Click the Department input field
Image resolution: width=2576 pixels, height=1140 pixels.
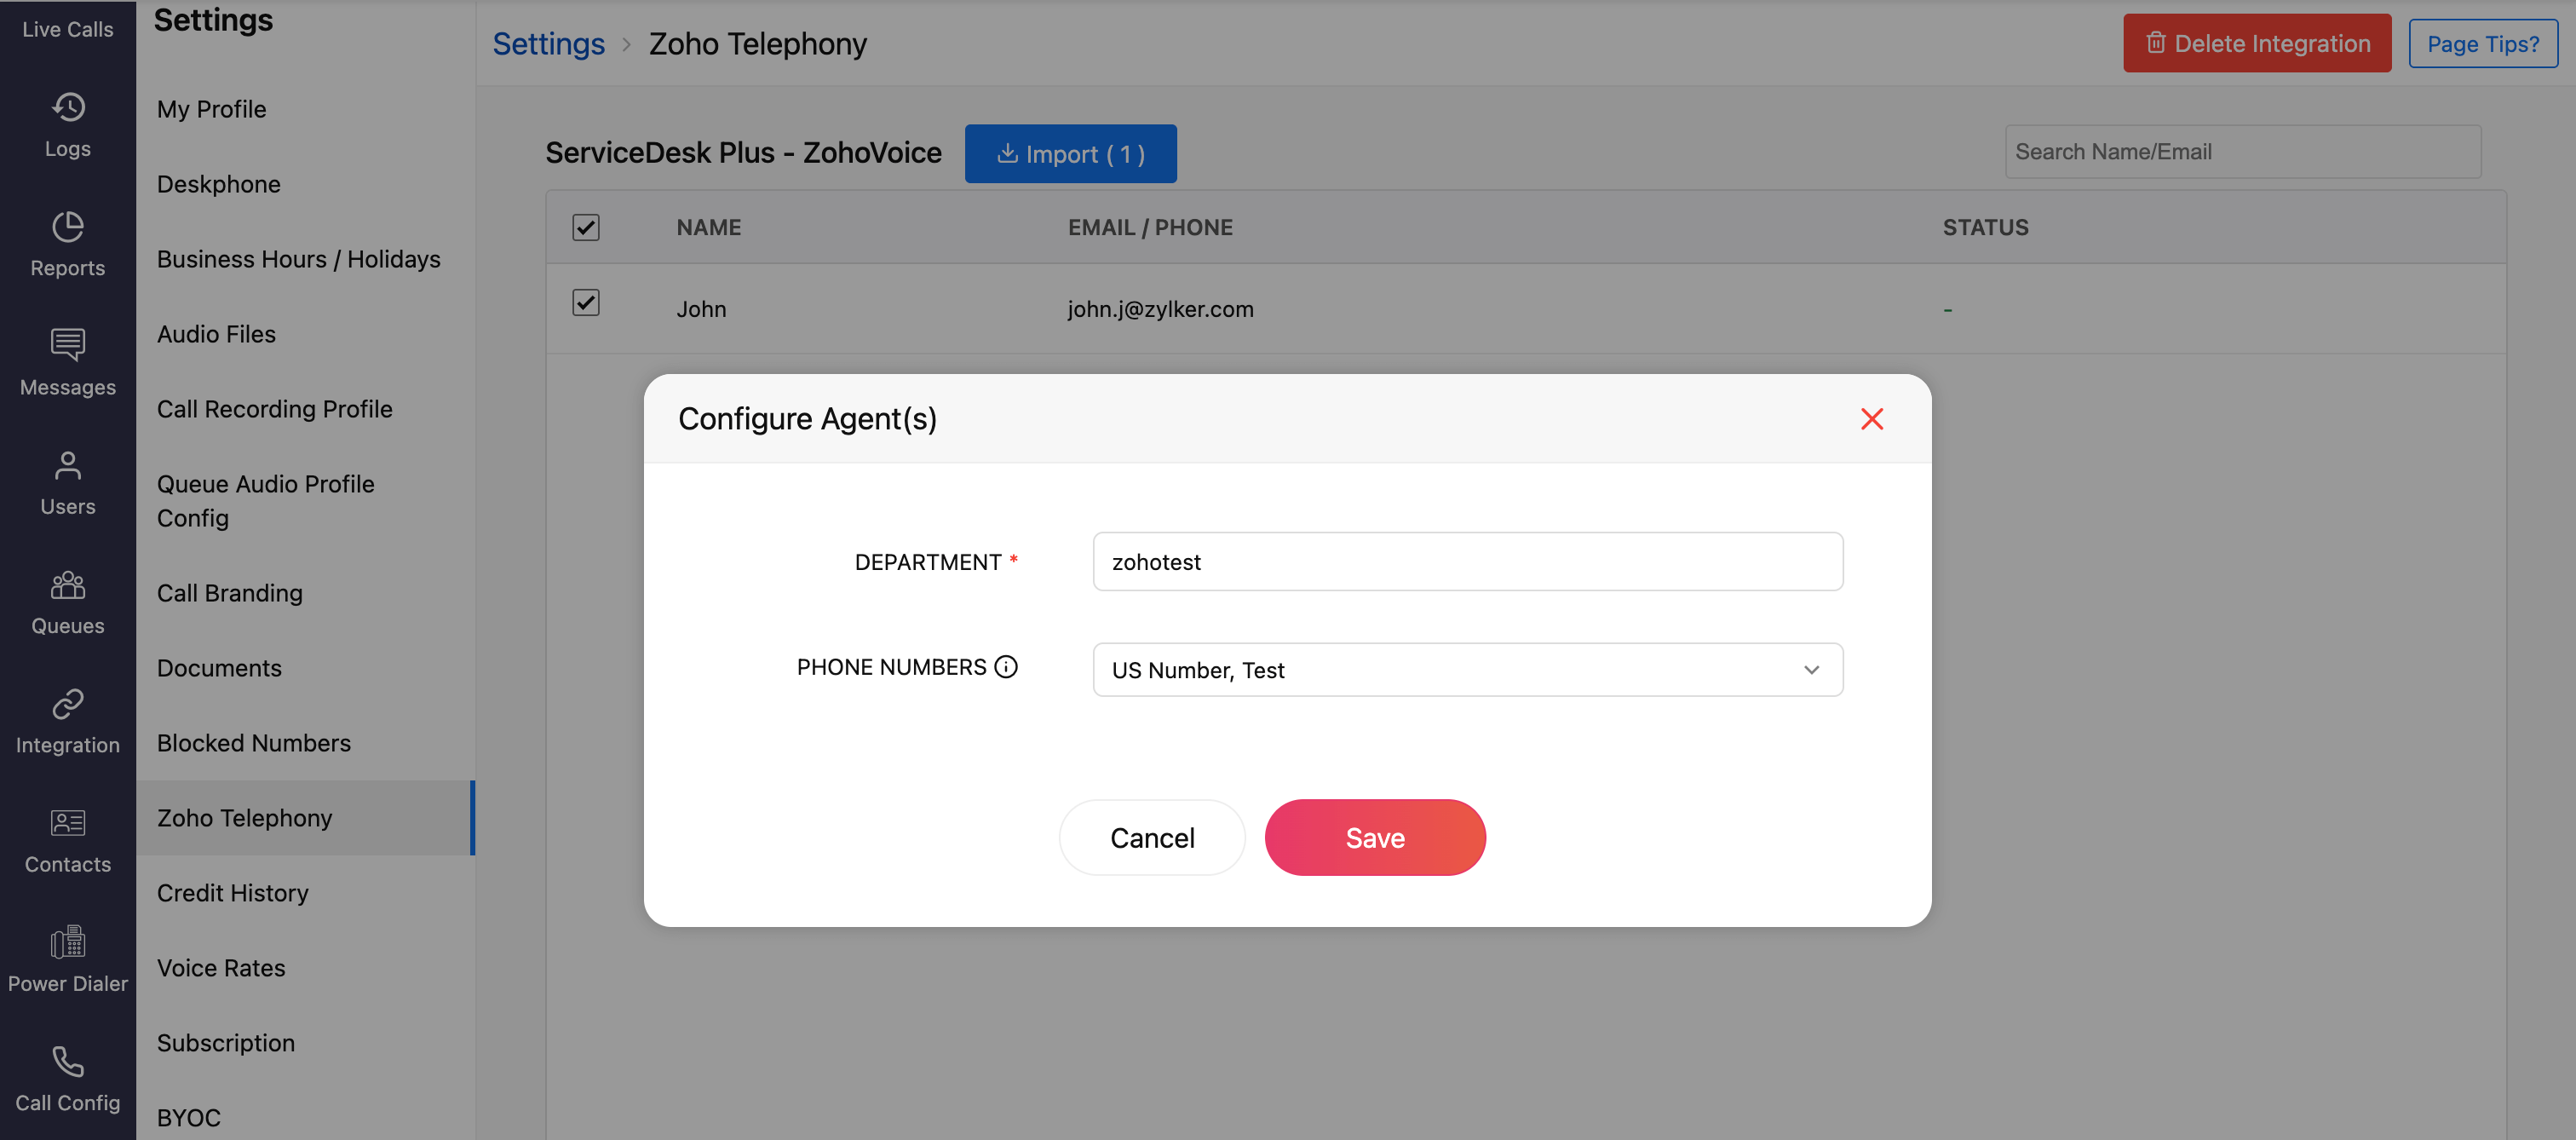coord(1467,562)
